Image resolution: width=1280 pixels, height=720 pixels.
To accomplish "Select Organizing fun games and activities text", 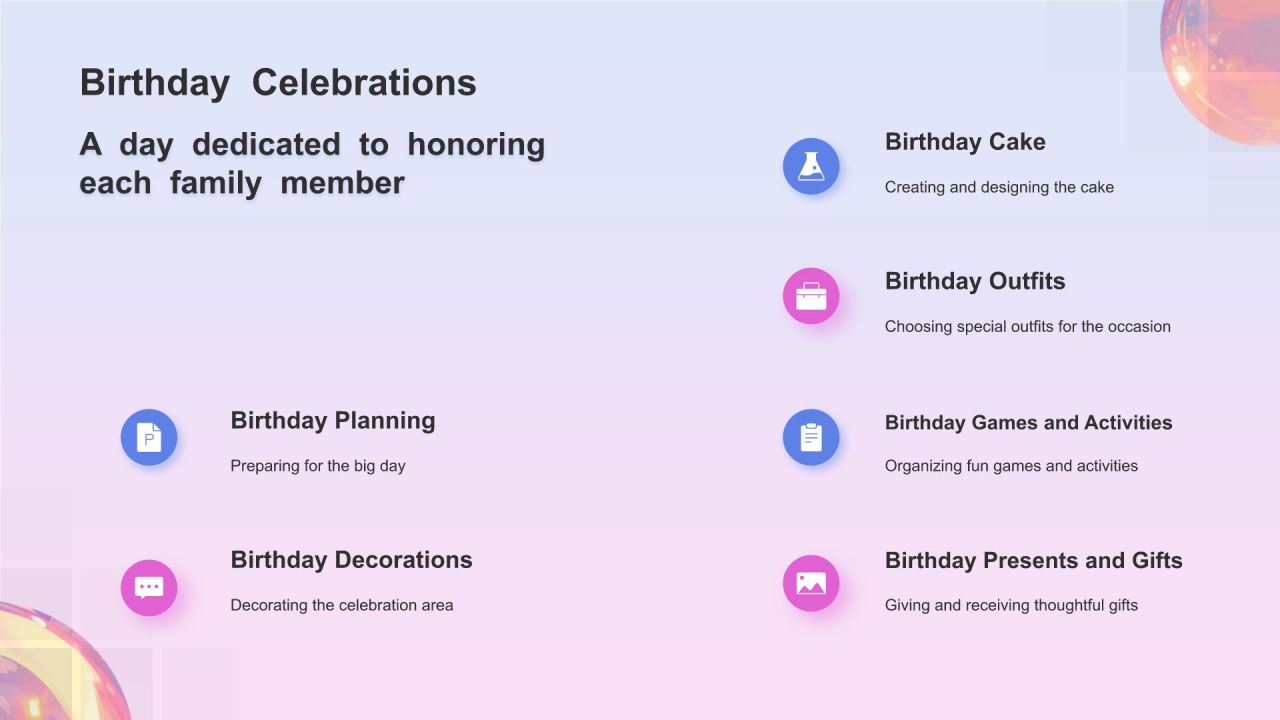I will tap(1011, 466).
